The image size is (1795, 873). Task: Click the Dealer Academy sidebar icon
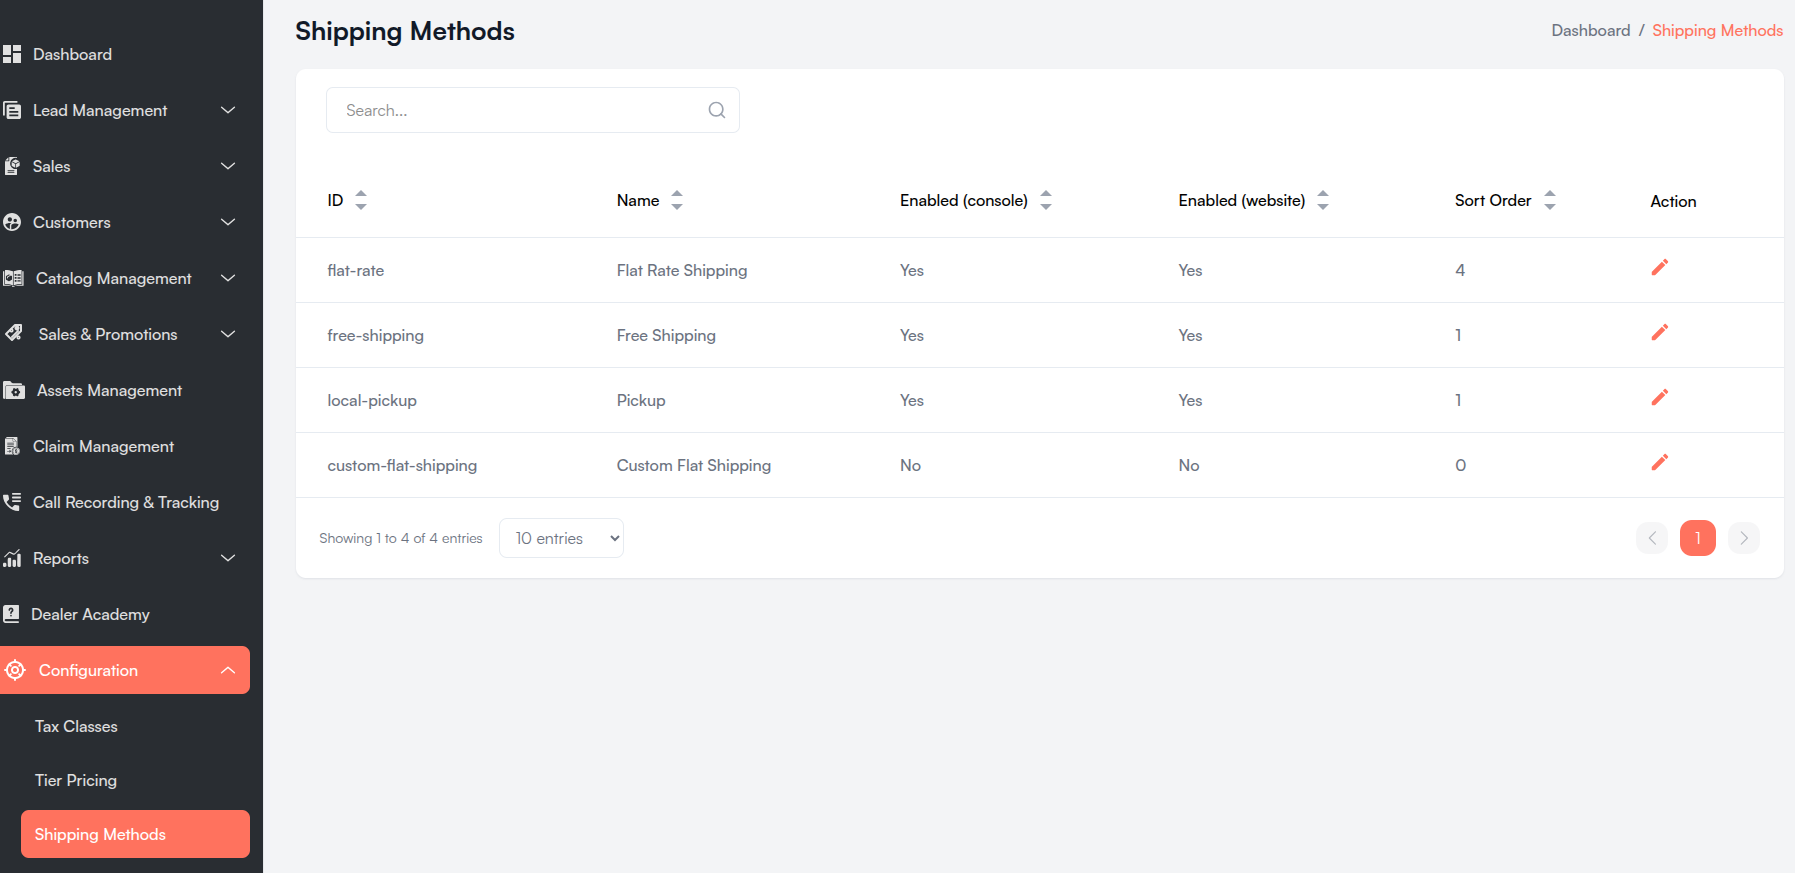point(11,614)
